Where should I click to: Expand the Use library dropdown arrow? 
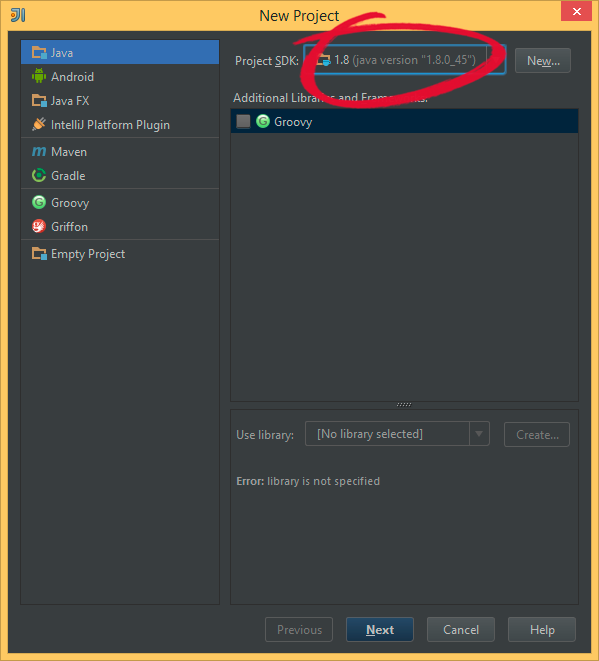(x=479, y=433)
